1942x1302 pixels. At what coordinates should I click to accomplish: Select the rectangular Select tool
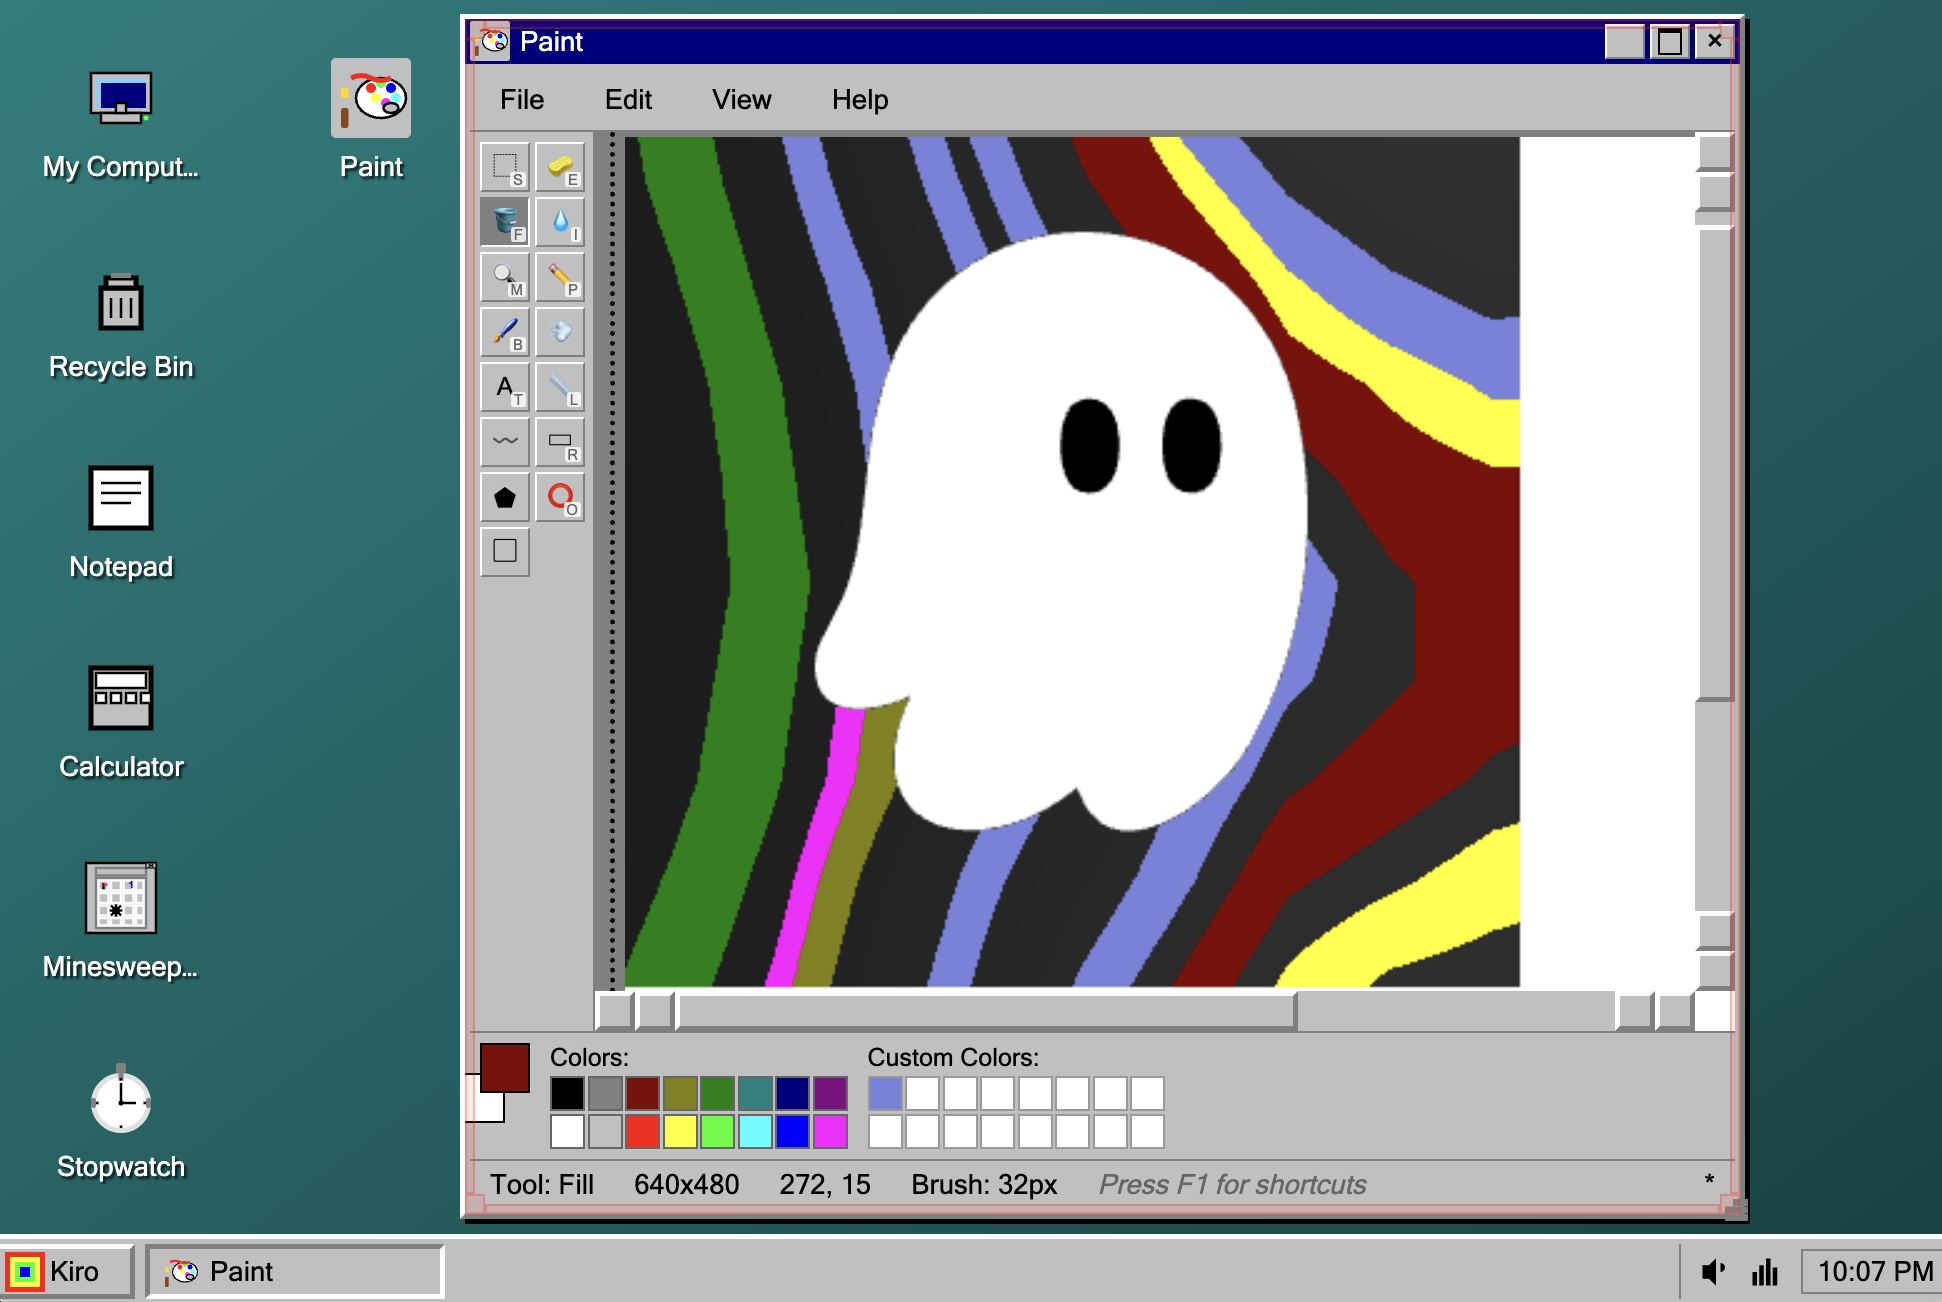pyautogui.click(x=505, y=167)
